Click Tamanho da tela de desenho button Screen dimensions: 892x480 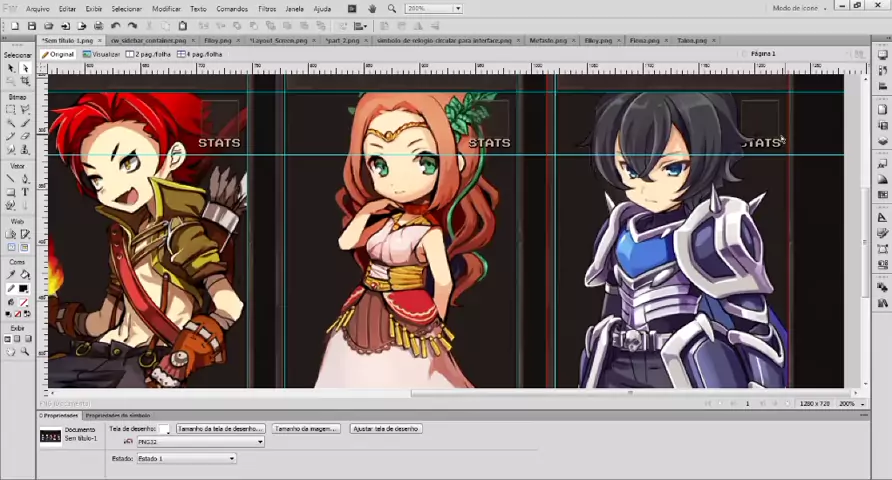220,428
